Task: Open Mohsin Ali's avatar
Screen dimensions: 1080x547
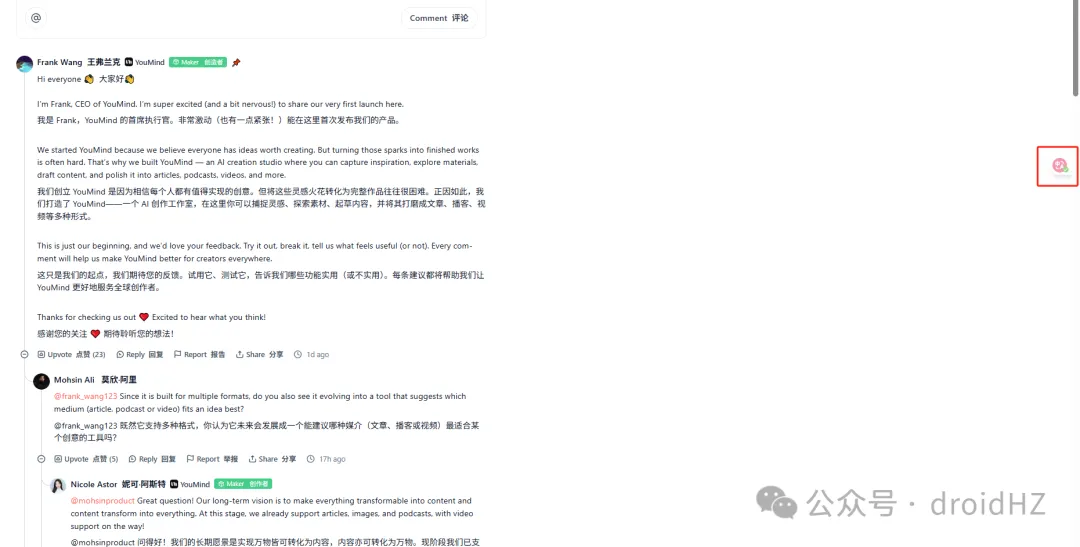Action: pyautogui.click(x=41, y=381)
